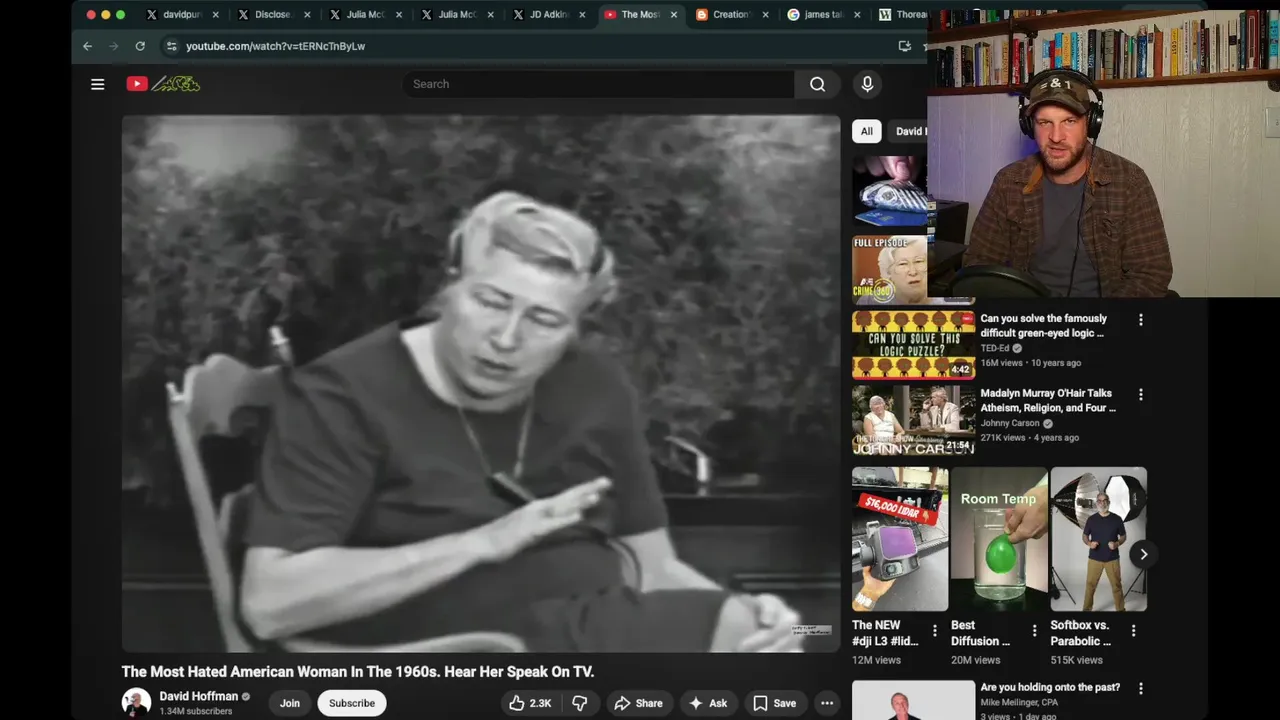Select the 'All' filter chip
The image size is (1280, 720).
pos(866,131)
